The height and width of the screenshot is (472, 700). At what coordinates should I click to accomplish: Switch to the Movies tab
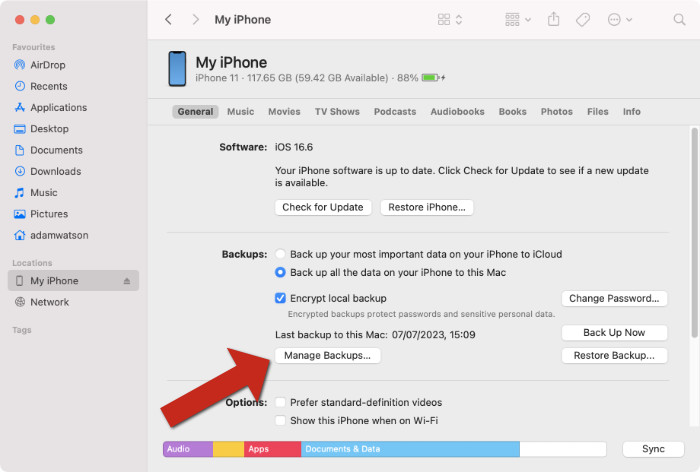click(x=284, y=112)
